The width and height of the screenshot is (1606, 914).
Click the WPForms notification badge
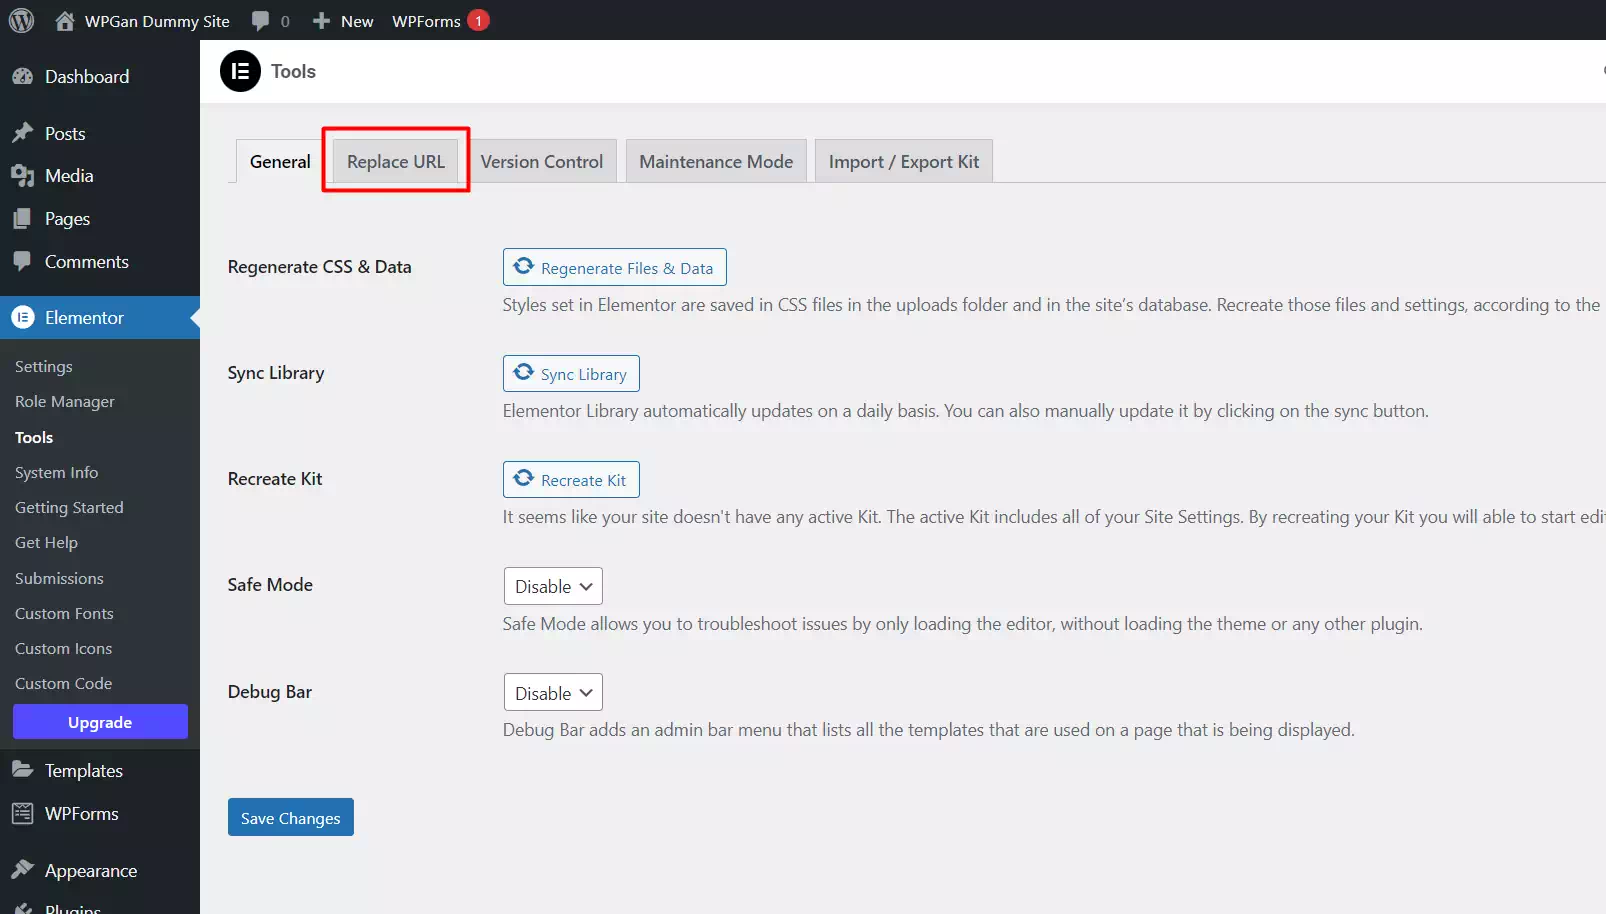point(478,20)
